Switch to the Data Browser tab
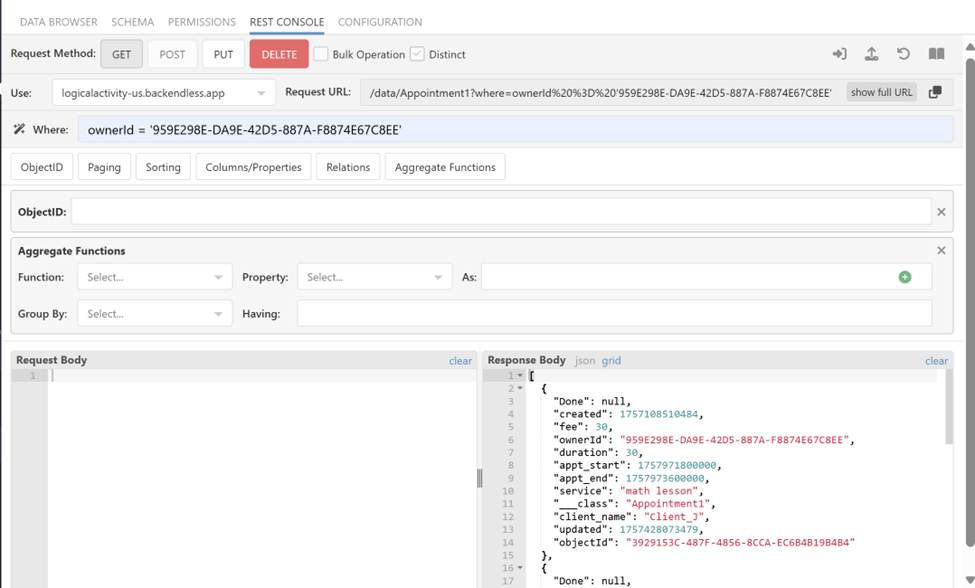The width and height of the screenshot is (975, 588). point(58,22)
